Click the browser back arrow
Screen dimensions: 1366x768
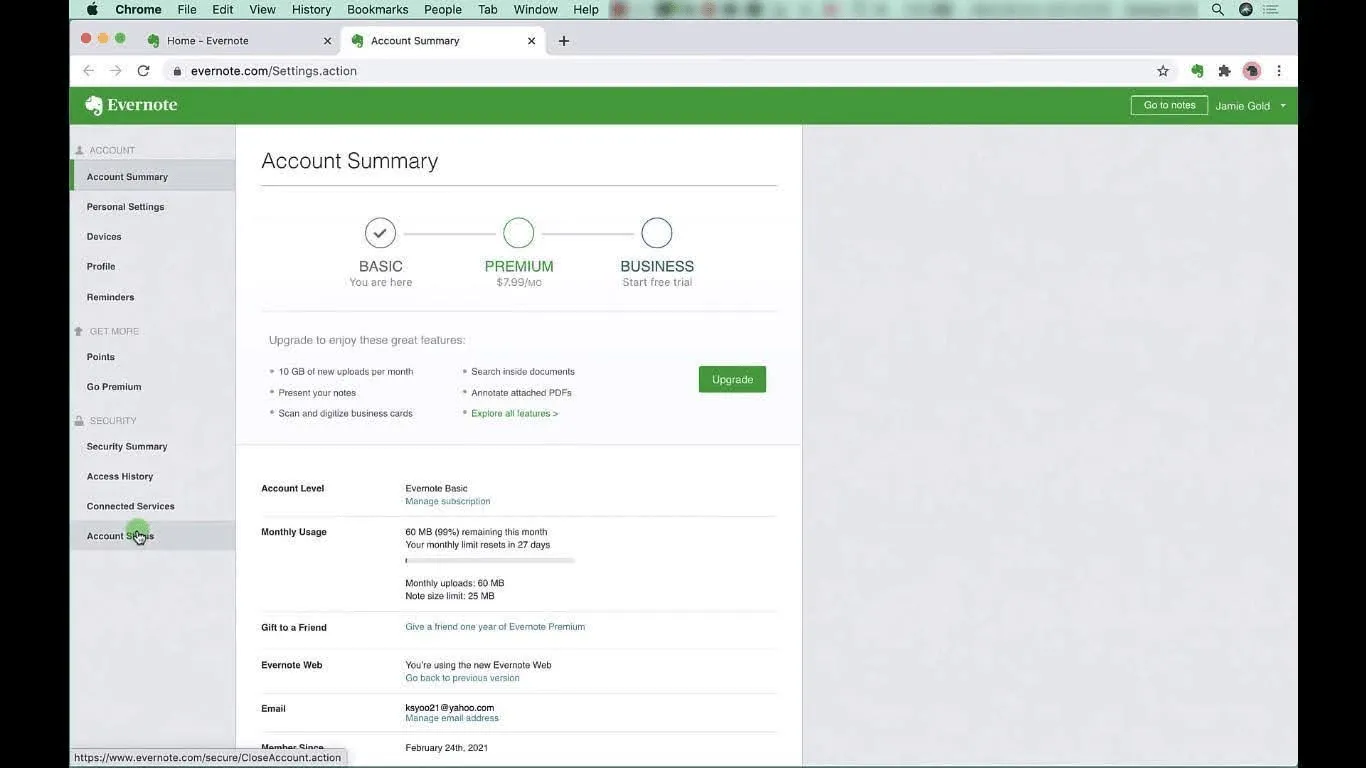(x=88, y=71)
